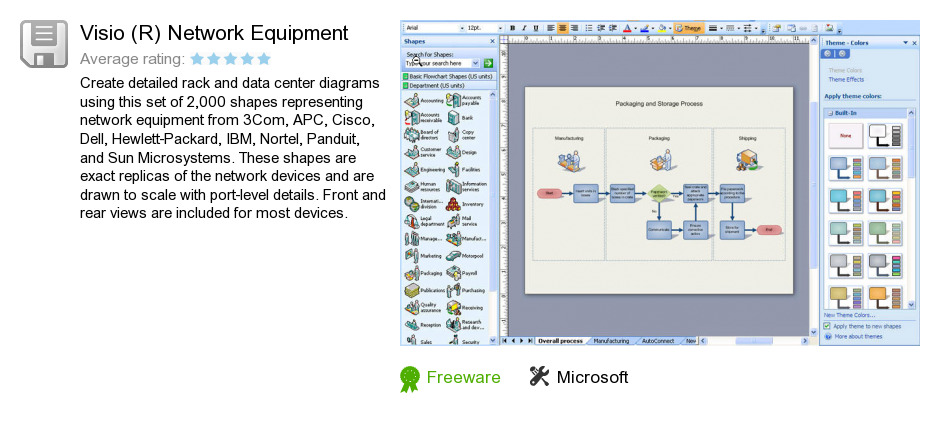The width and height of the screenshot is (940, 423).
Task: Select the Accounting department shape
Action: click(x=424, y=101)
